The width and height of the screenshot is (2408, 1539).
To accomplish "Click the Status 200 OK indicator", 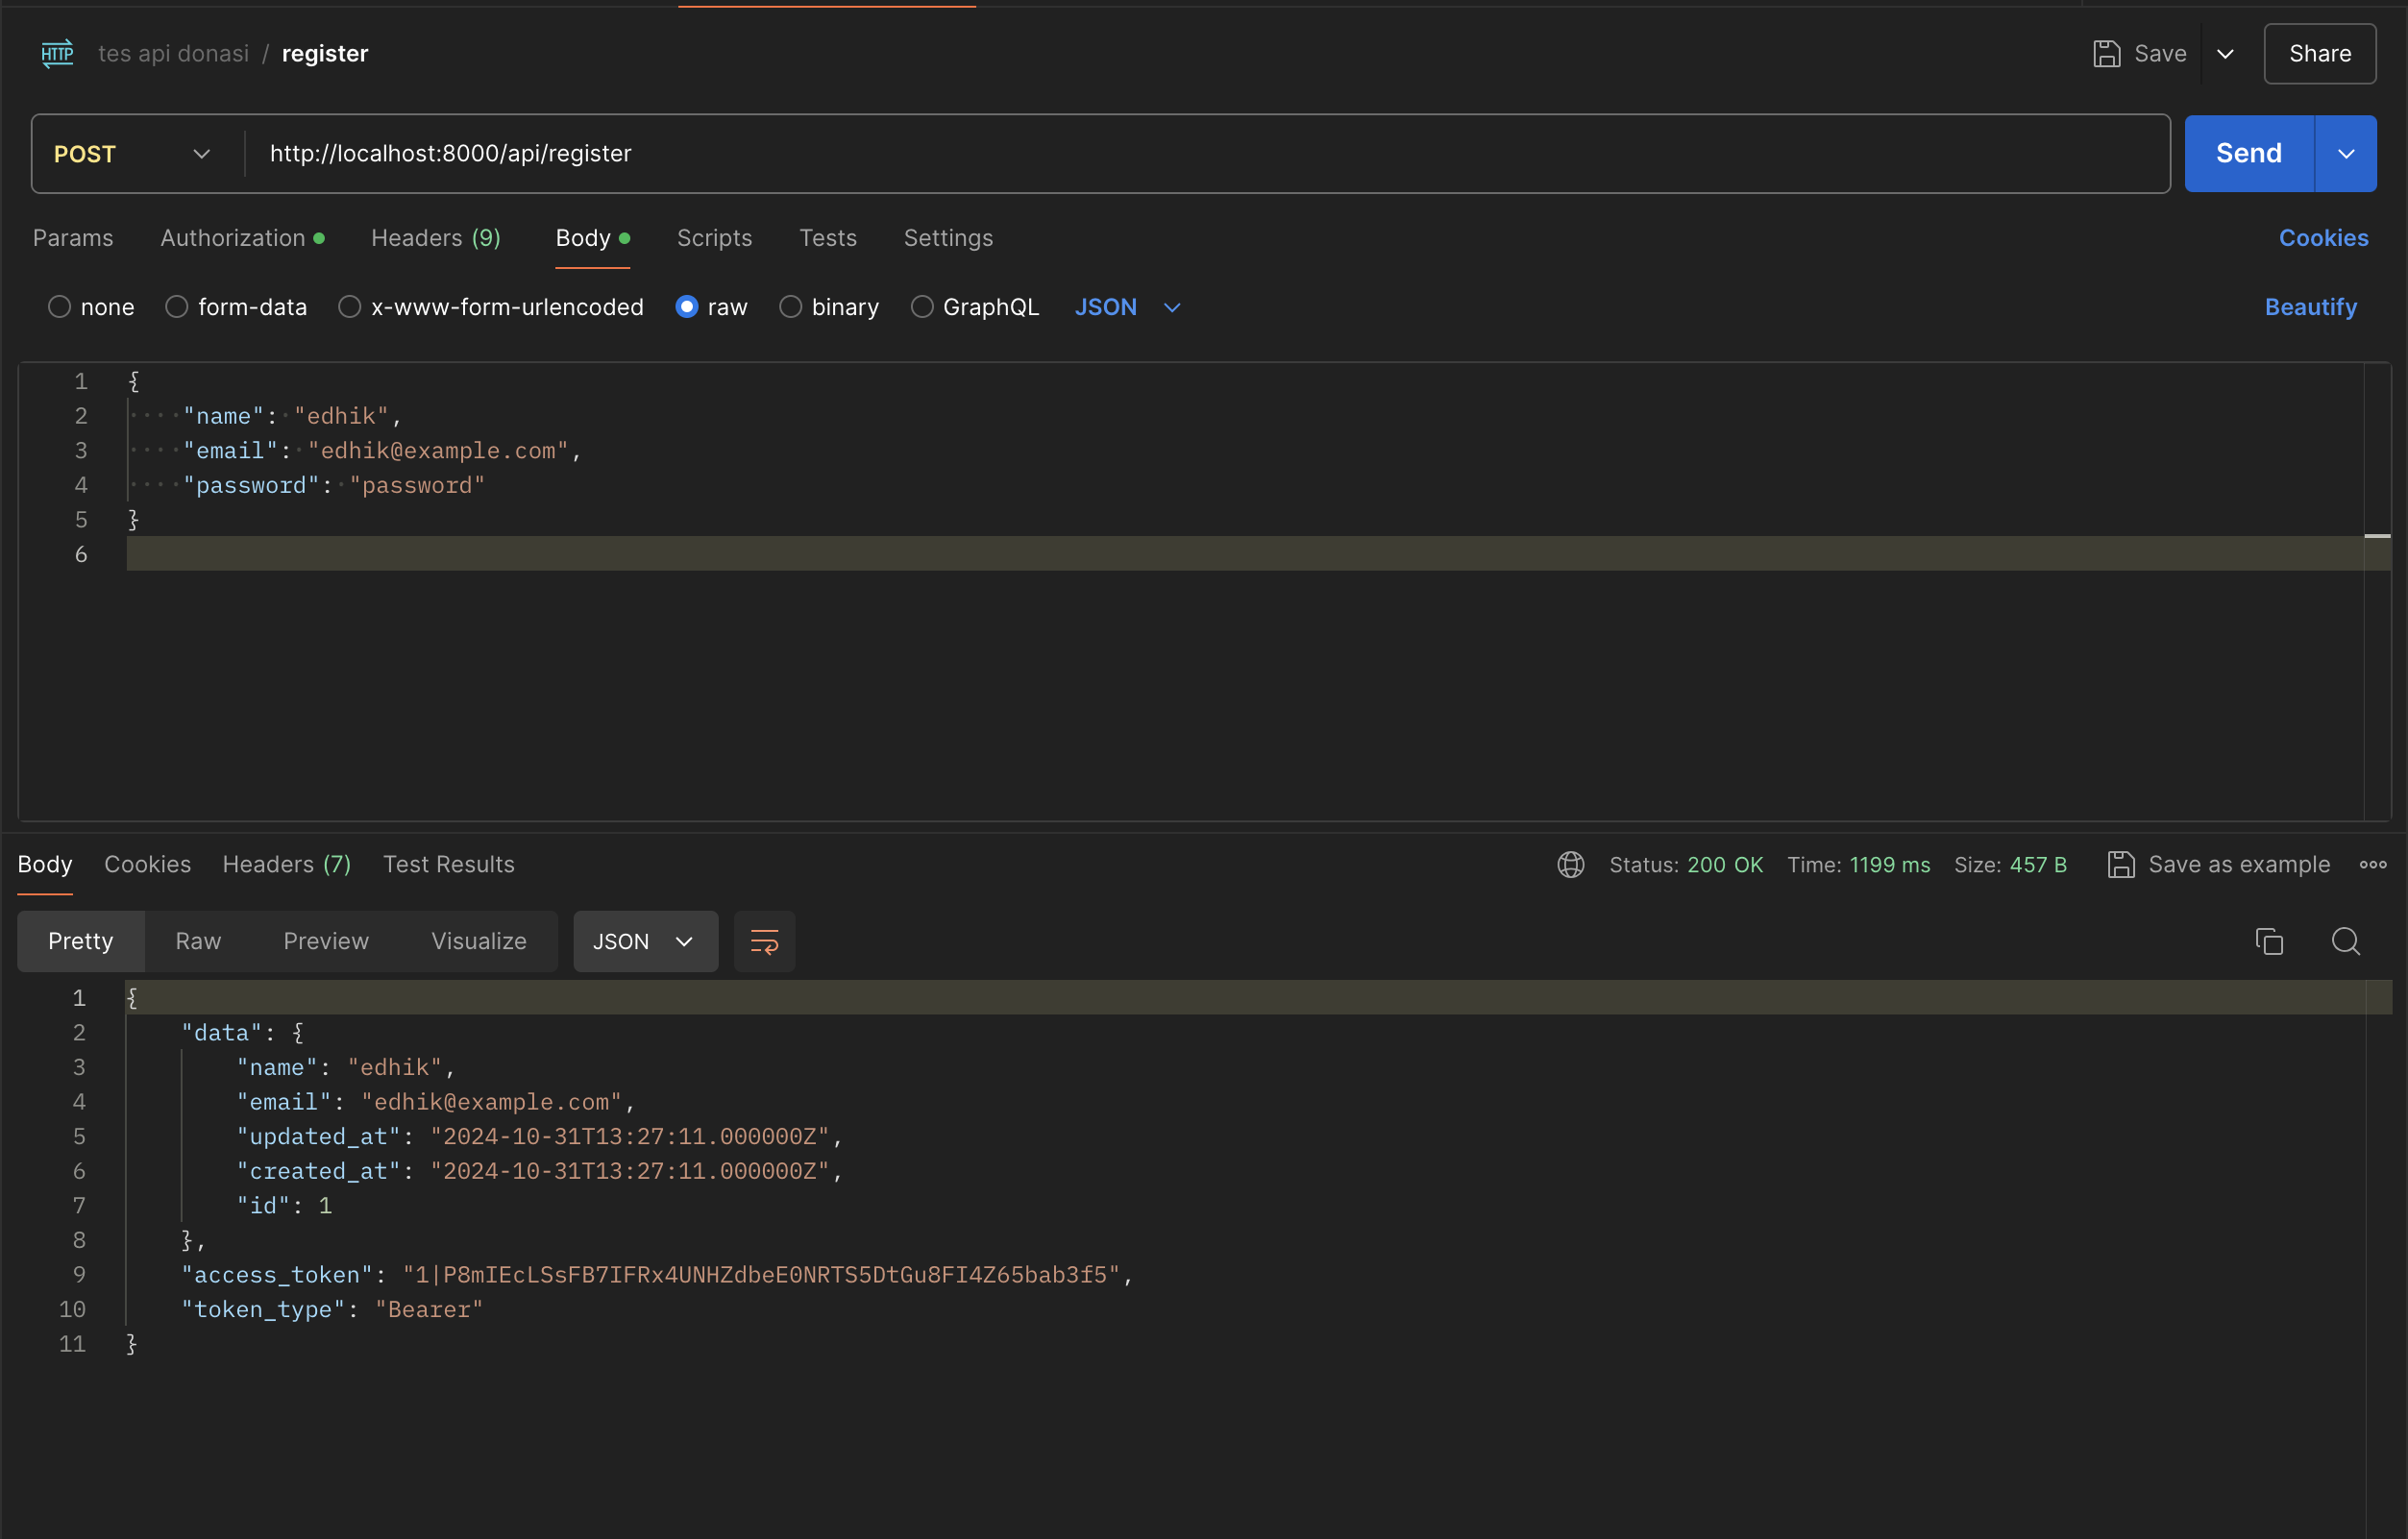I will [1686, 864].
